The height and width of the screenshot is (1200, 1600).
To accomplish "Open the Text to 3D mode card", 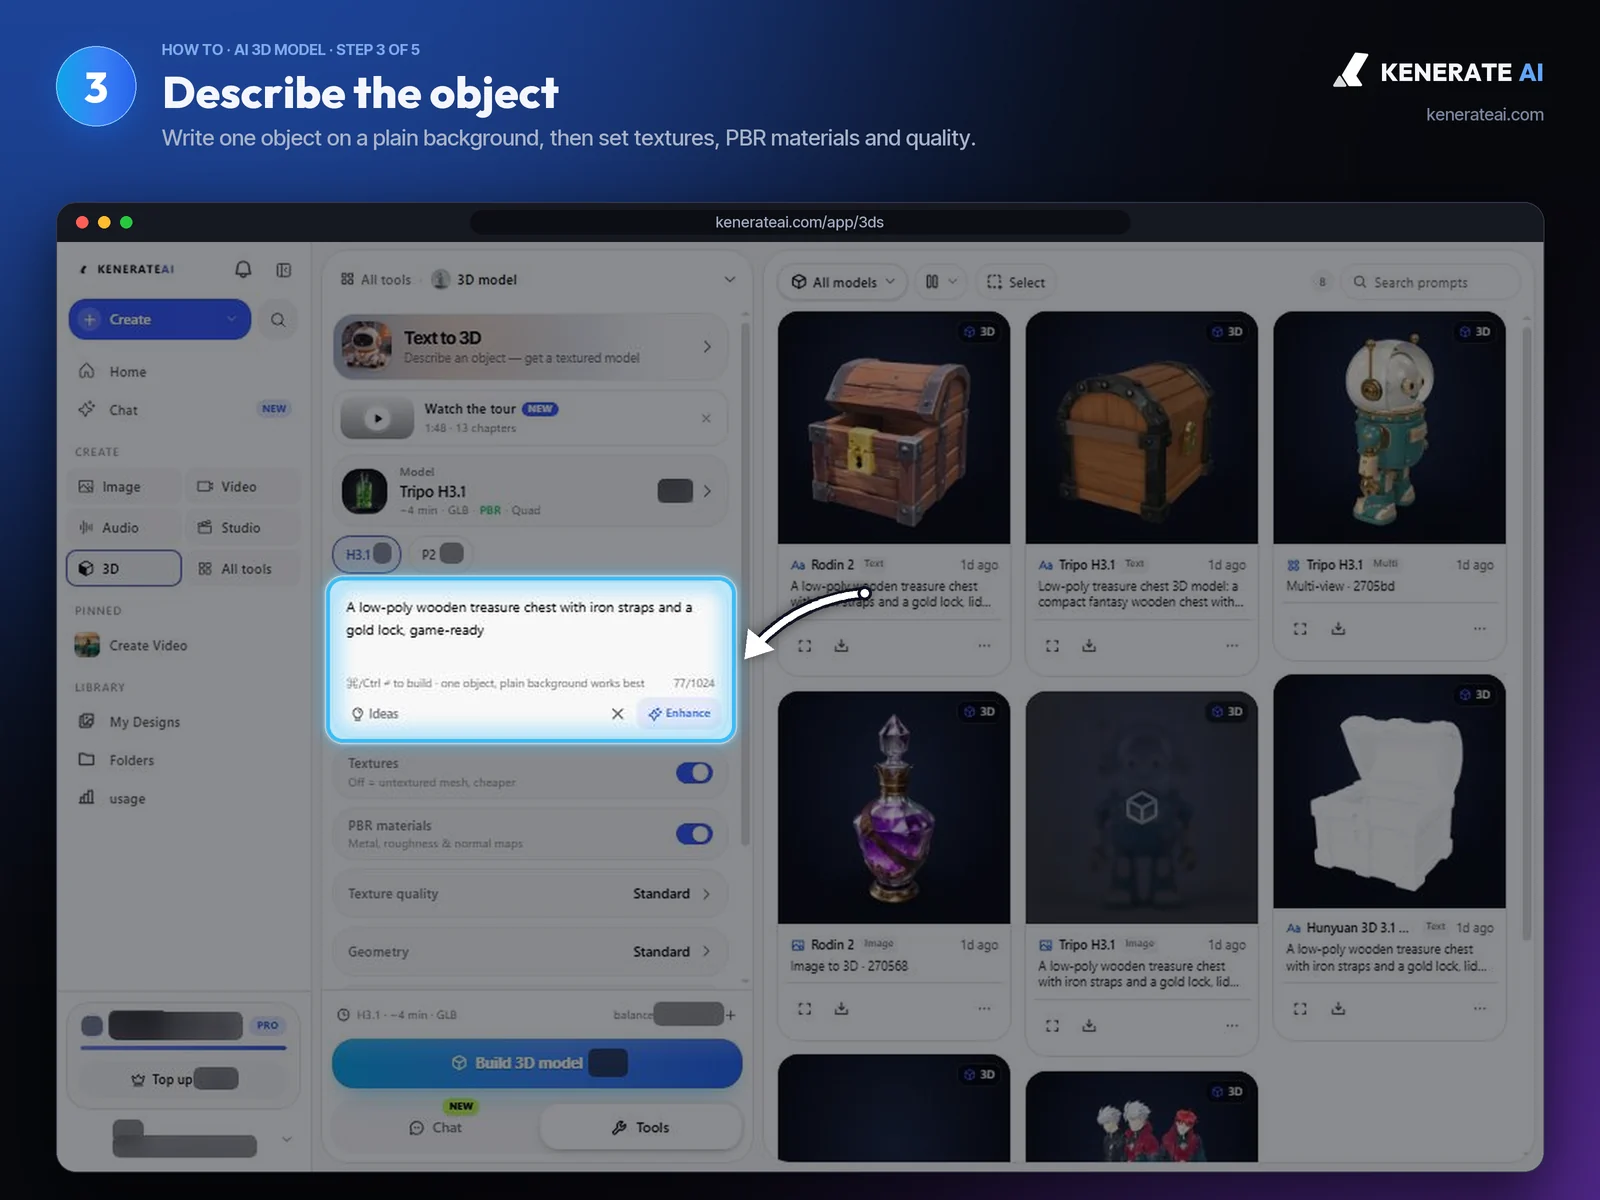I will [530, 347].
